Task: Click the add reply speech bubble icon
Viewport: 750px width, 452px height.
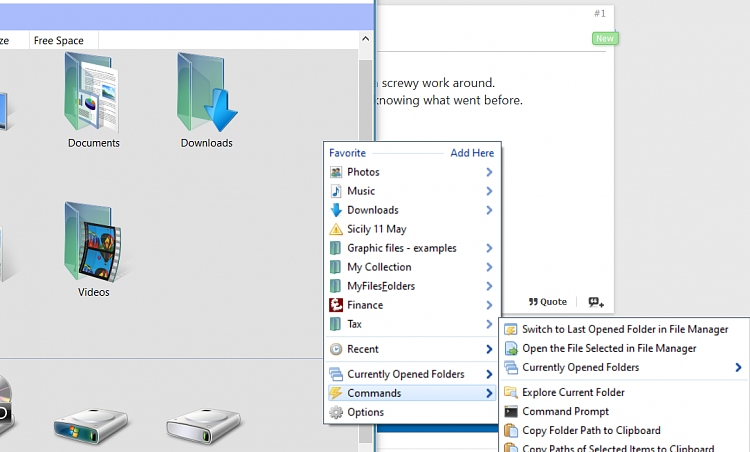Action: coord(596,302)
